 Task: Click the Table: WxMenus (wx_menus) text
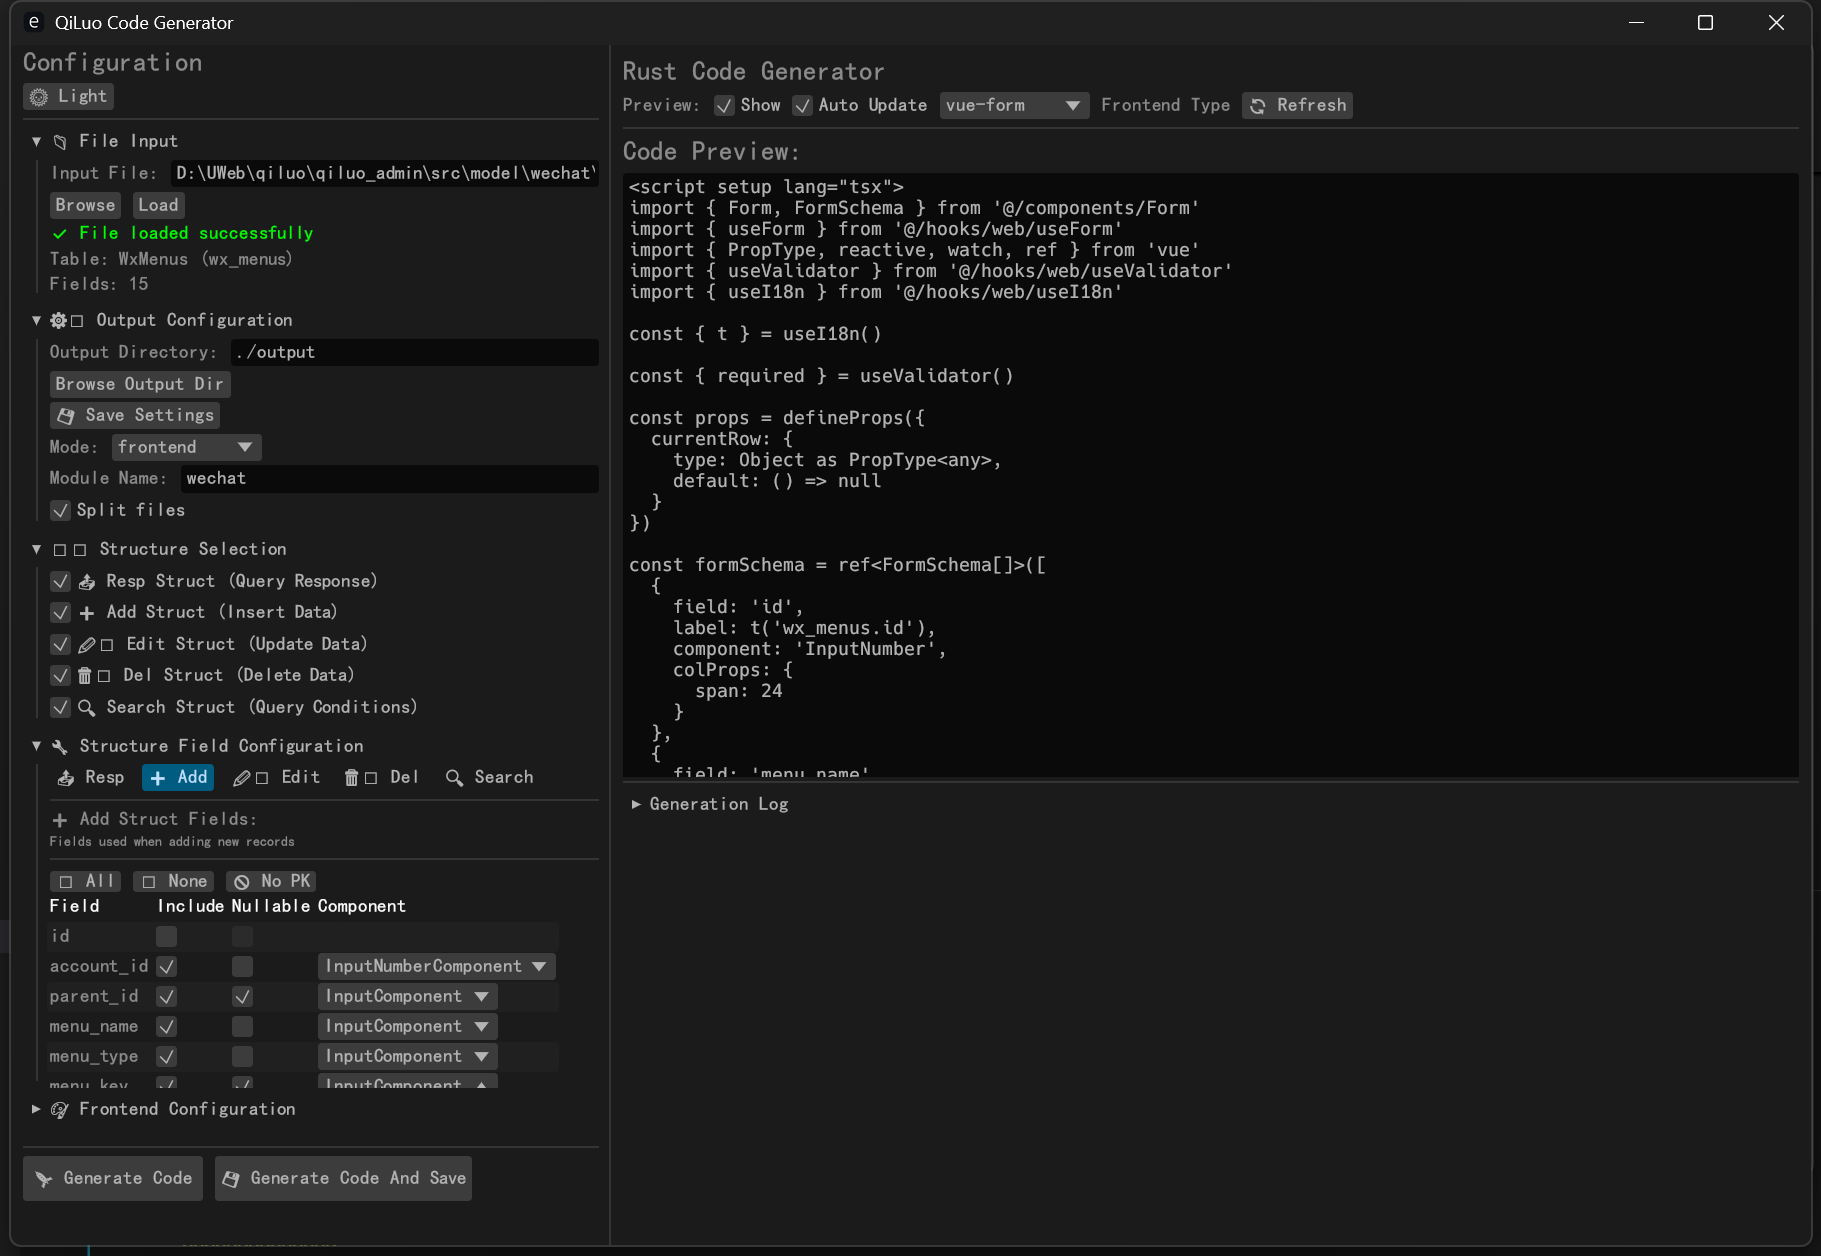[171, 260]
